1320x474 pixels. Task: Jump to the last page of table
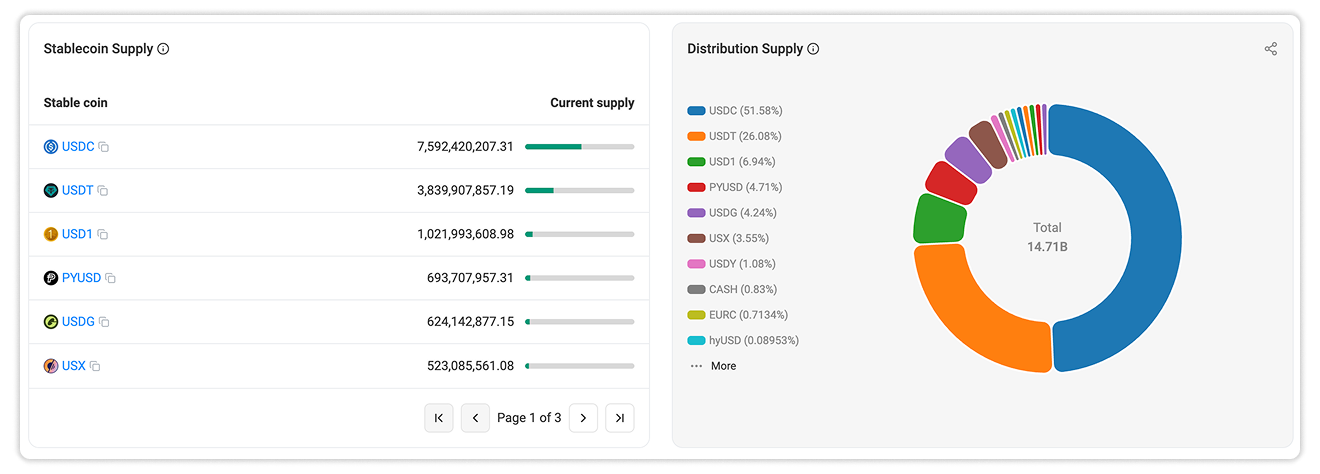[620, 418]
